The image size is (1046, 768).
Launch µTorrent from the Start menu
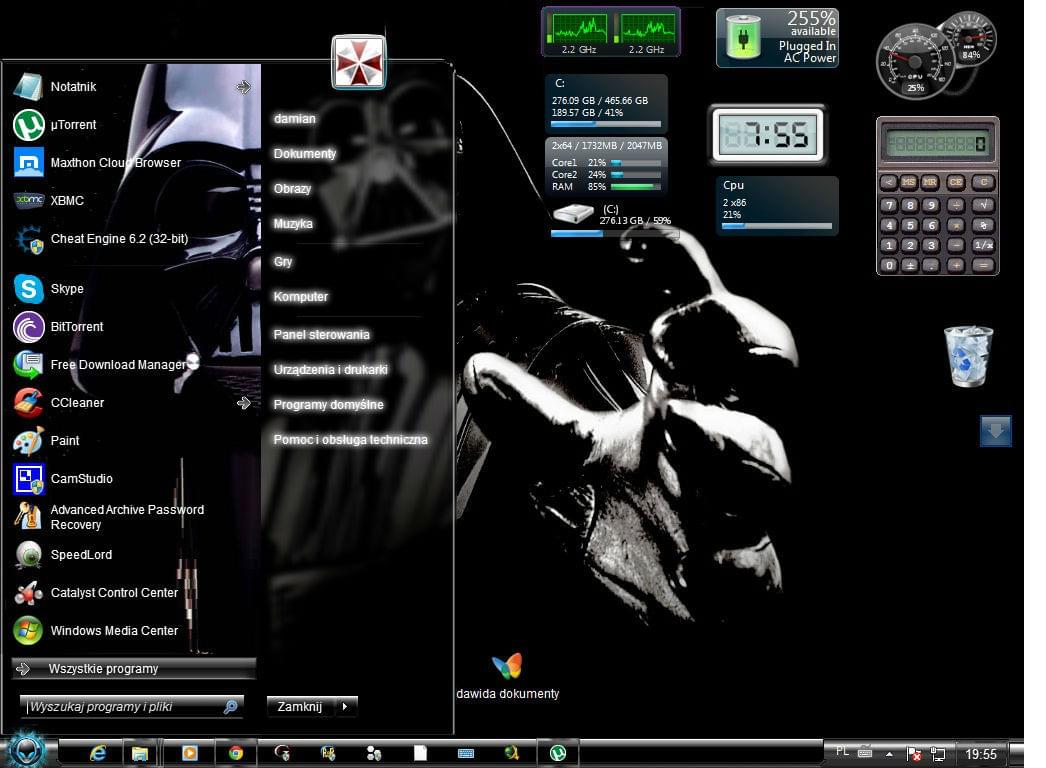[x=73, y=125]
